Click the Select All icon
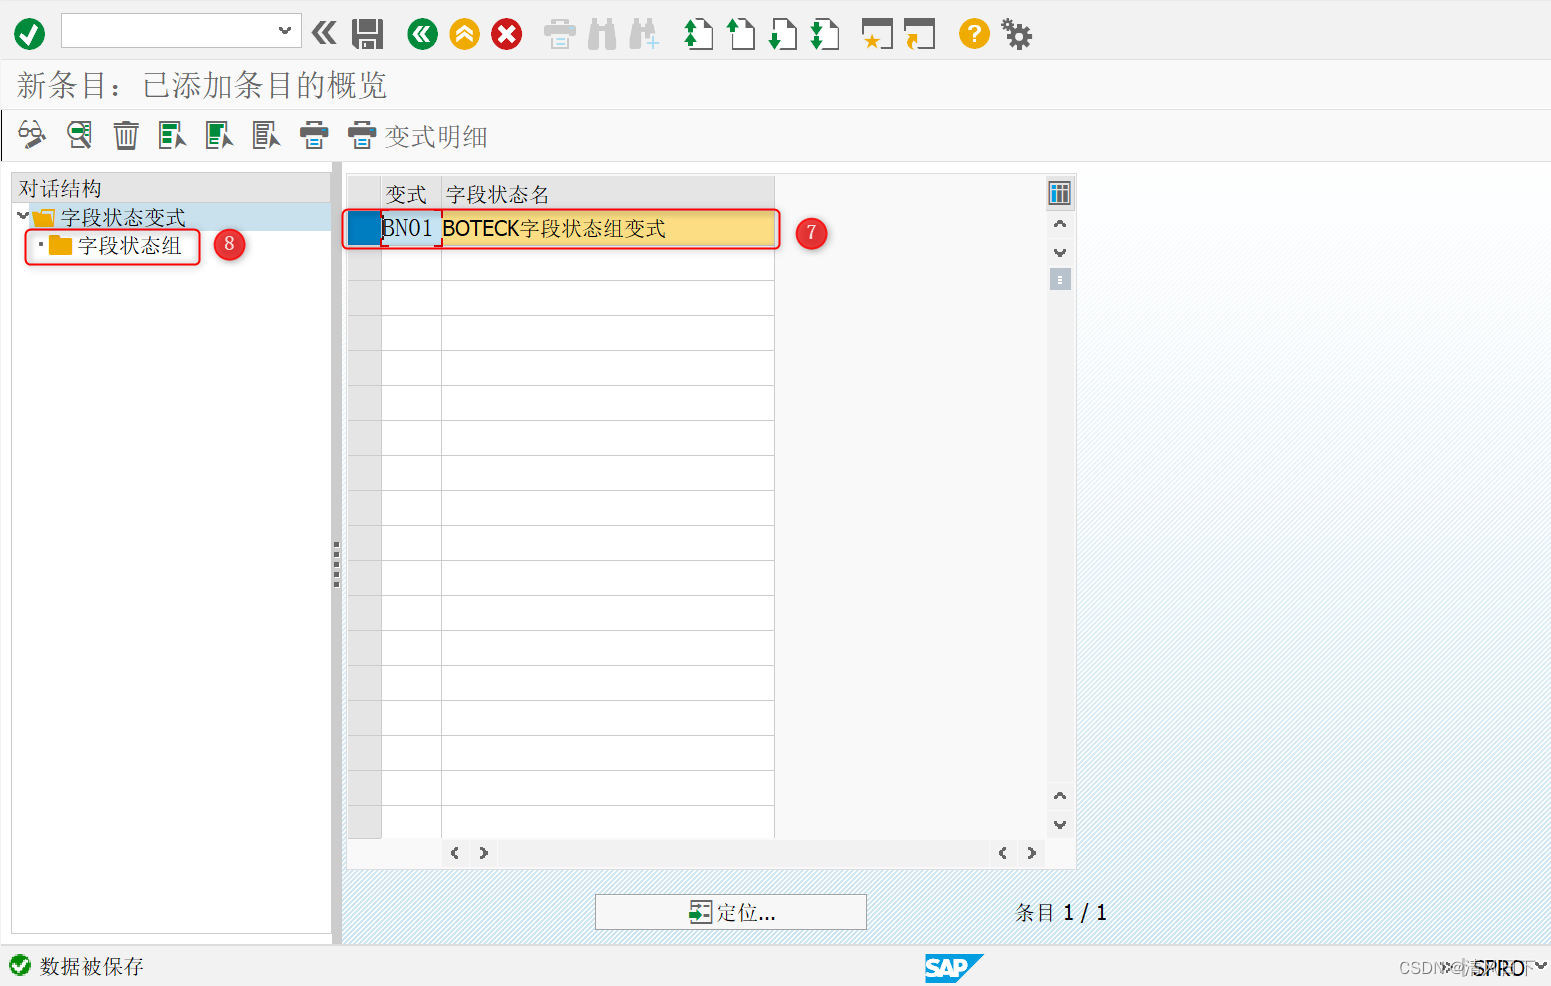The image size is (1551, 986). (173, 135)
